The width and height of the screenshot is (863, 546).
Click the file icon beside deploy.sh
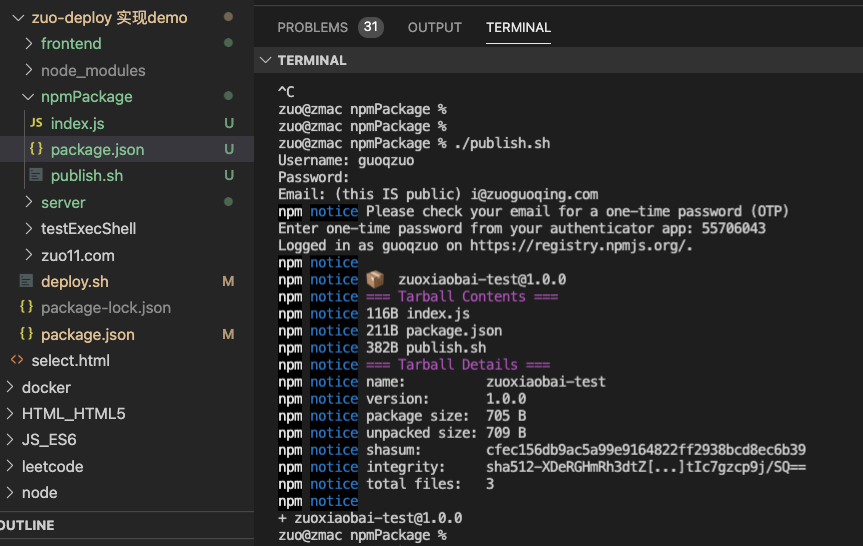[26, 281]
